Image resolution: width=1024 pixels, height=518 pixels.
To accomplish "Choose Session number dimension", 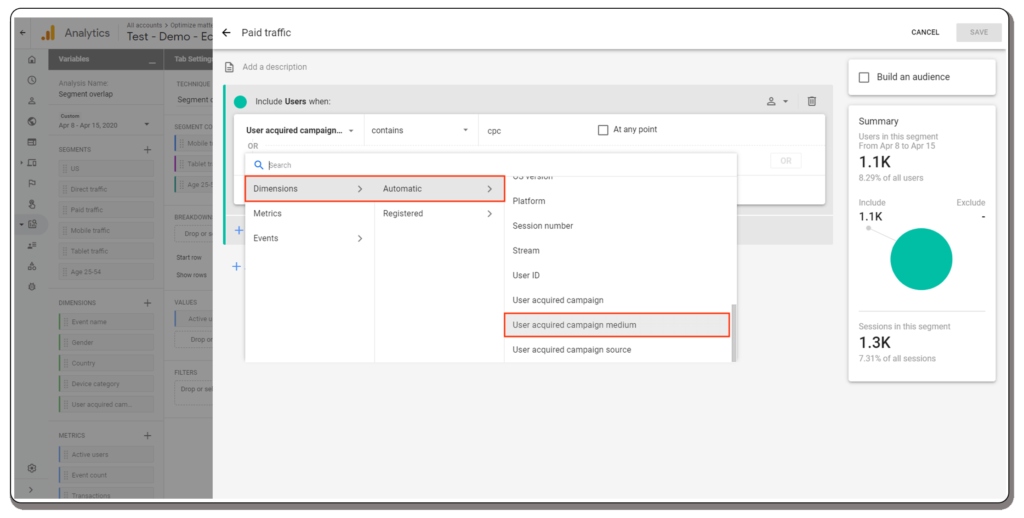I will tap(618, 226).
